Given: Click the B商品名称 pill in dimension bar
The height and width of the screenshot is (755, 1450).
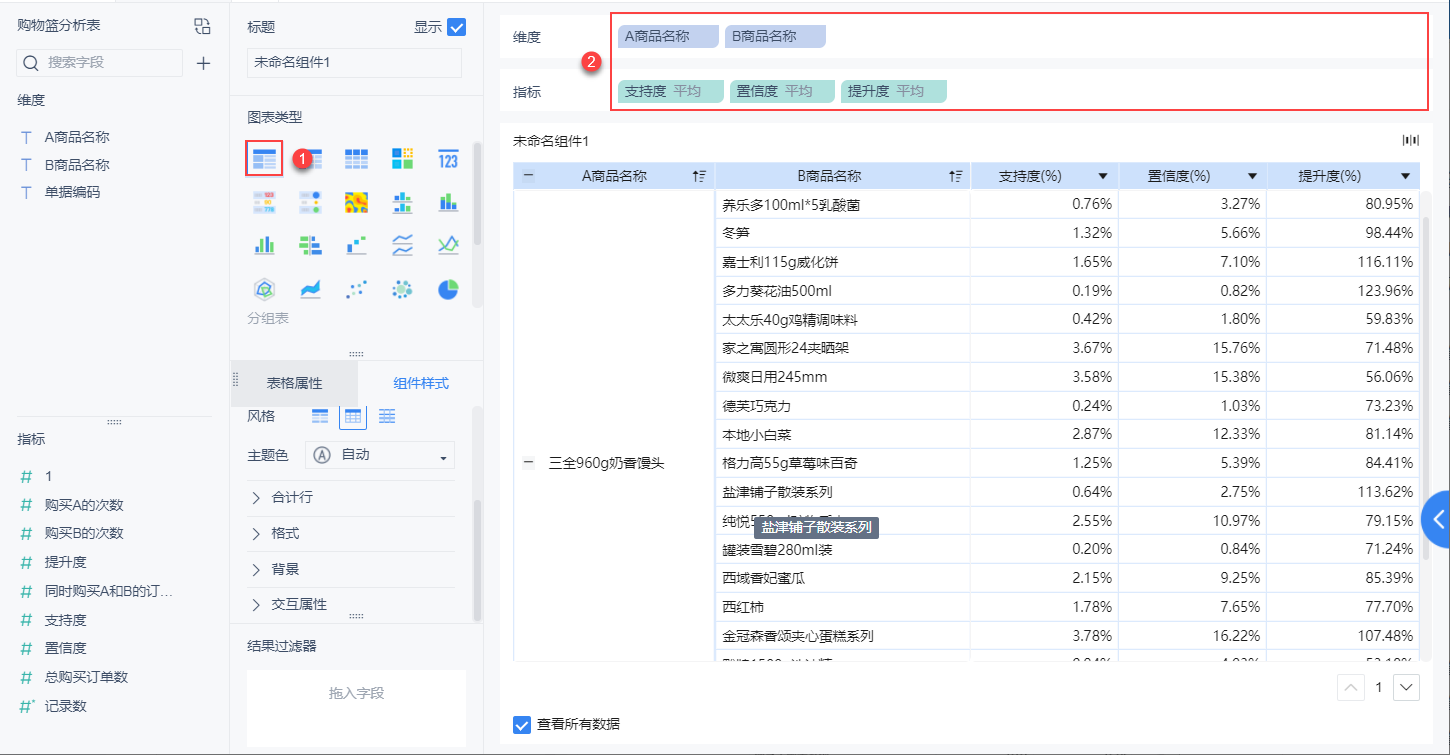Looking at the screenshot, I should click(775, 36).
